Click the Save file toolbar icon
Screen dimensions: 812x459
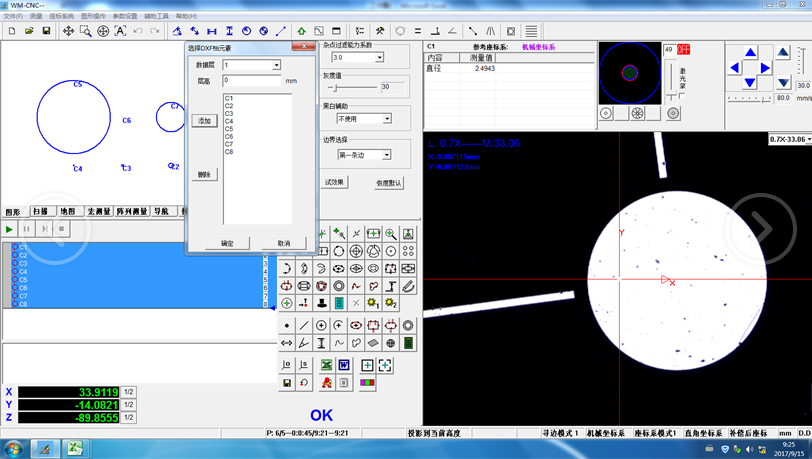(x=45, y=31)
